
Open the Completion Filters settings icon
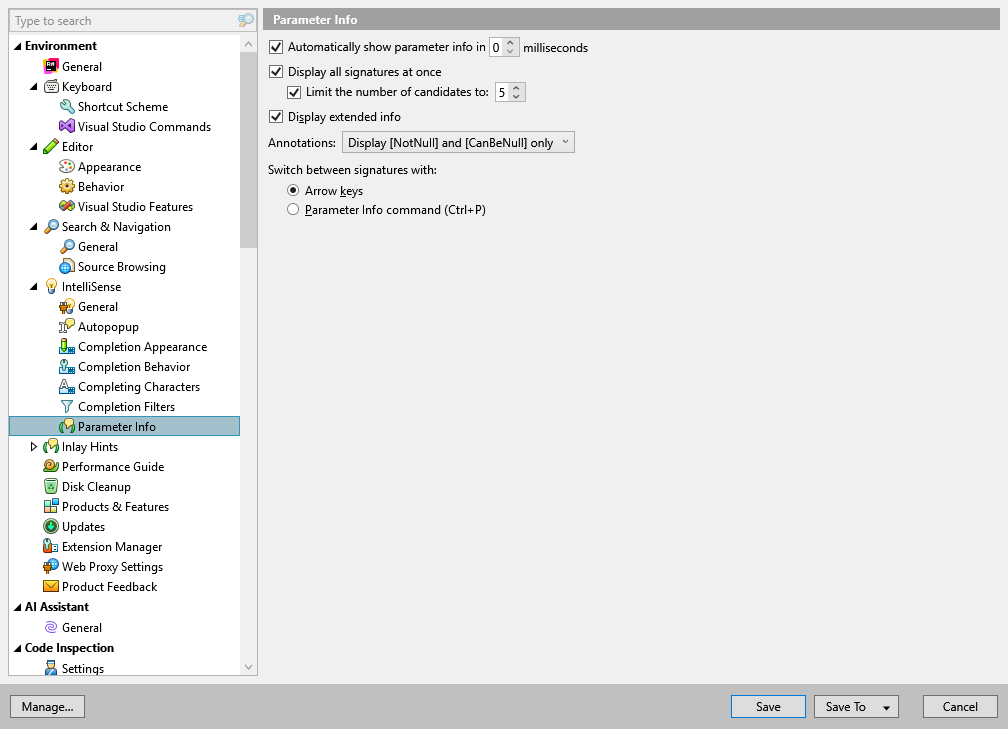point(68,406)
